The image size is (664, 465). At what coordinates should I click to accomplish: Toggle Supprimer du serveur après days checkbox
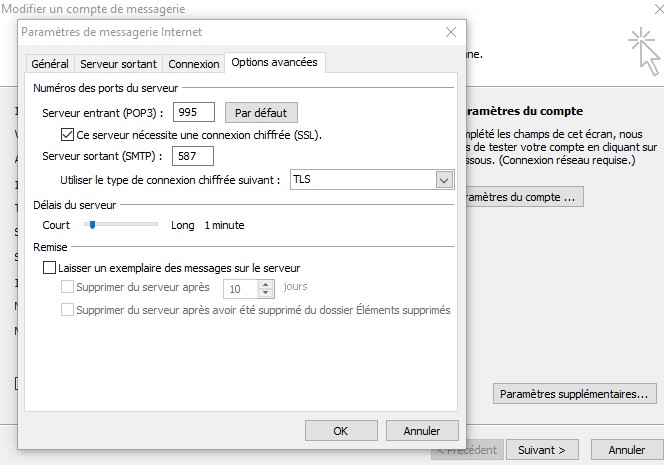[x=68, y=288]
